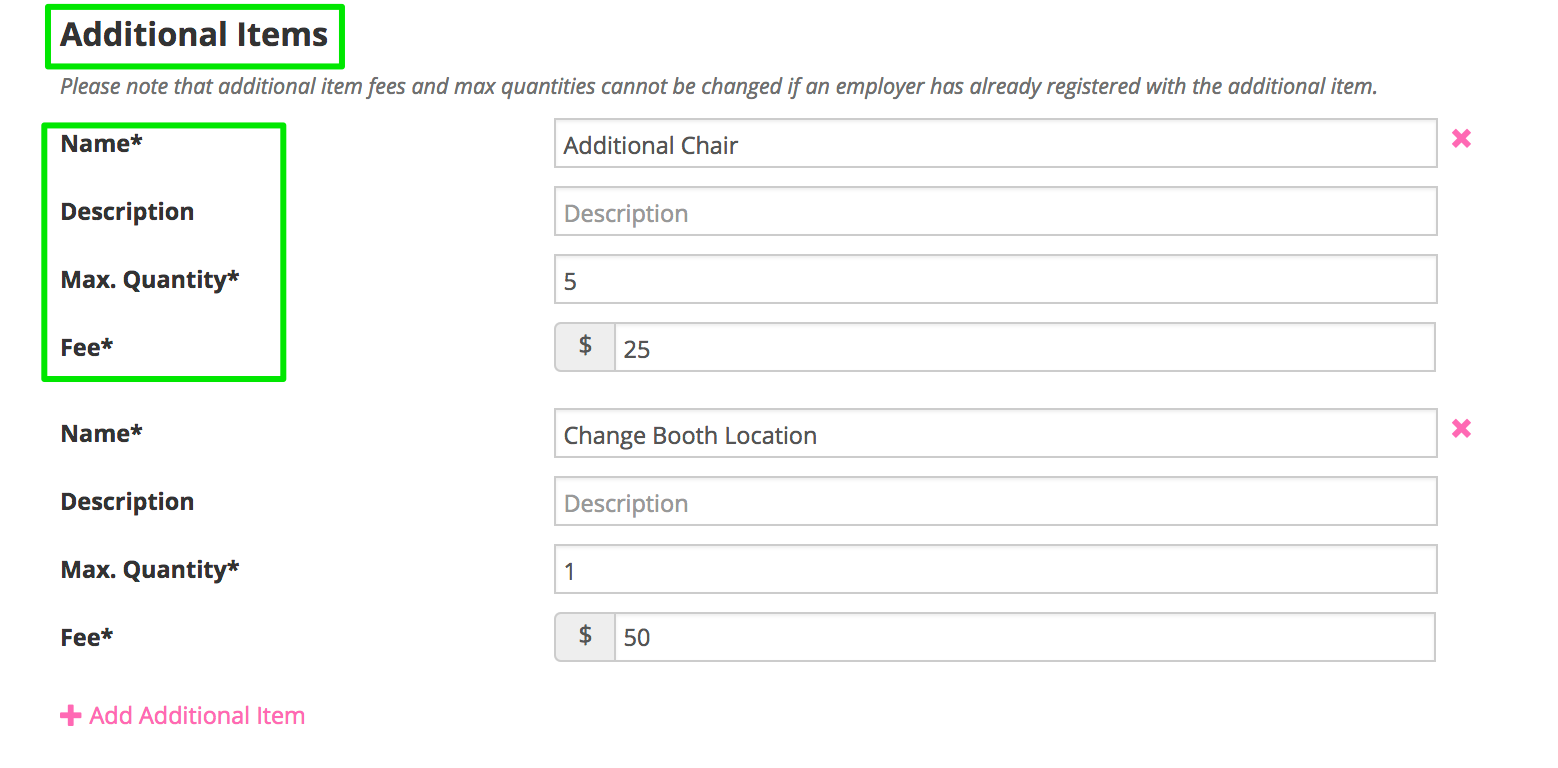Click the Max. Quantity label above the first Fee
This screenshot has height=768, width=1558.
point(150,280)
